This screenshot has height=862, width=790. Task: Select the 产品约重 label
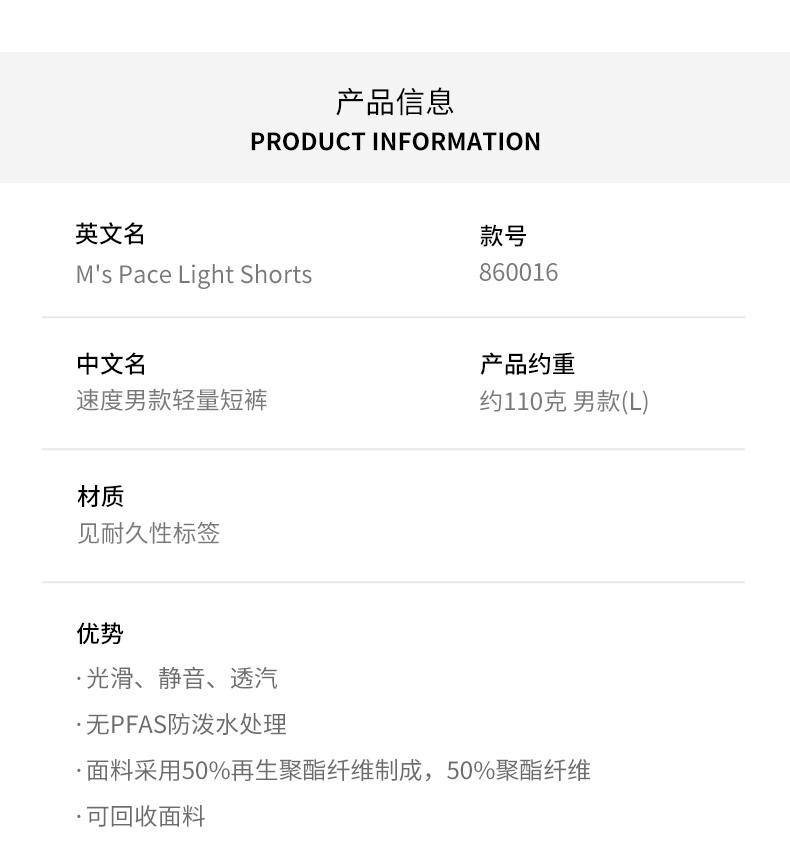[527, 364]
